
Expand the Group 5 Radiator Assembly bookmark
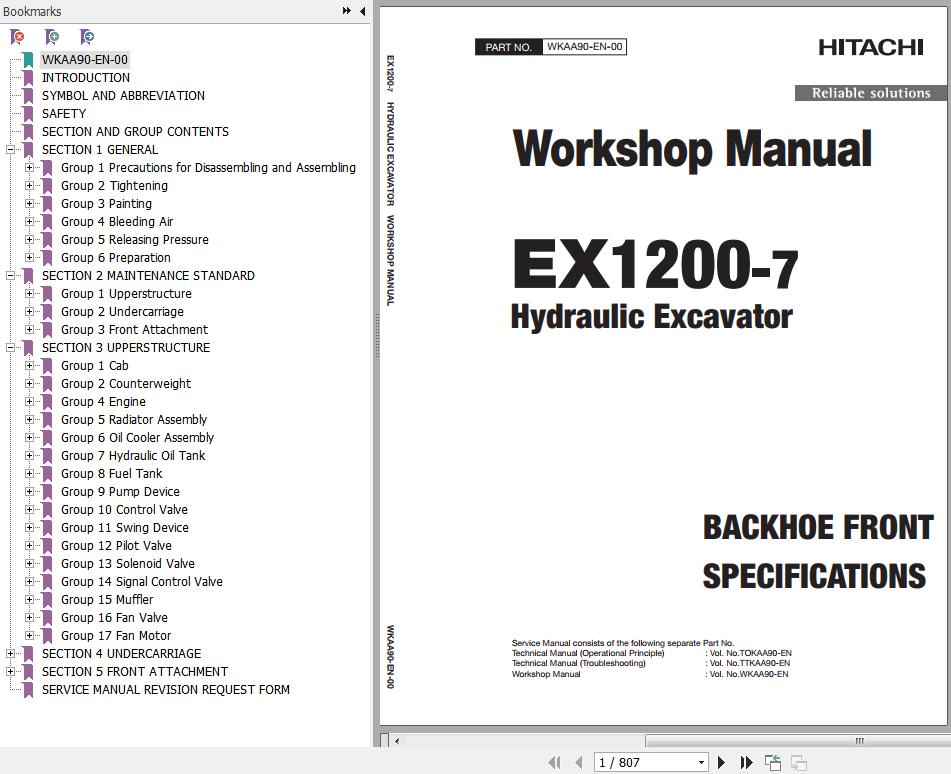click(x=29, y=420)
